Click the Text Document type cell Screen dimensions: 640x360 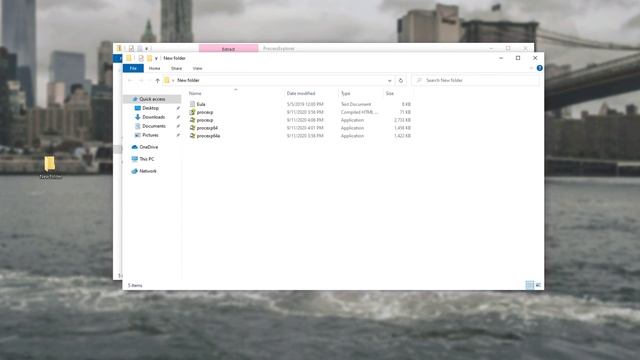[x=356, y=104]
